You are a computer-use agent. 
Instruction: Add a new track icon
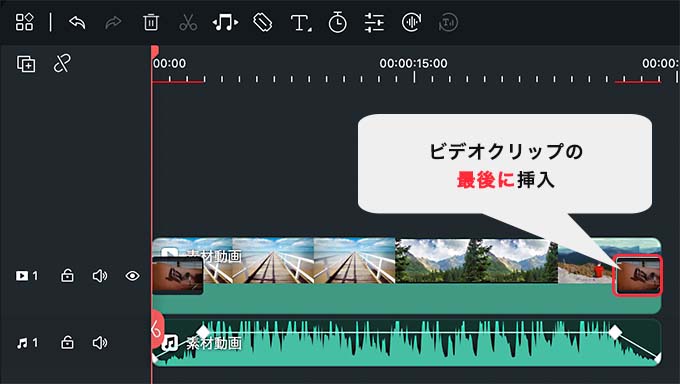tap(26, 64)
